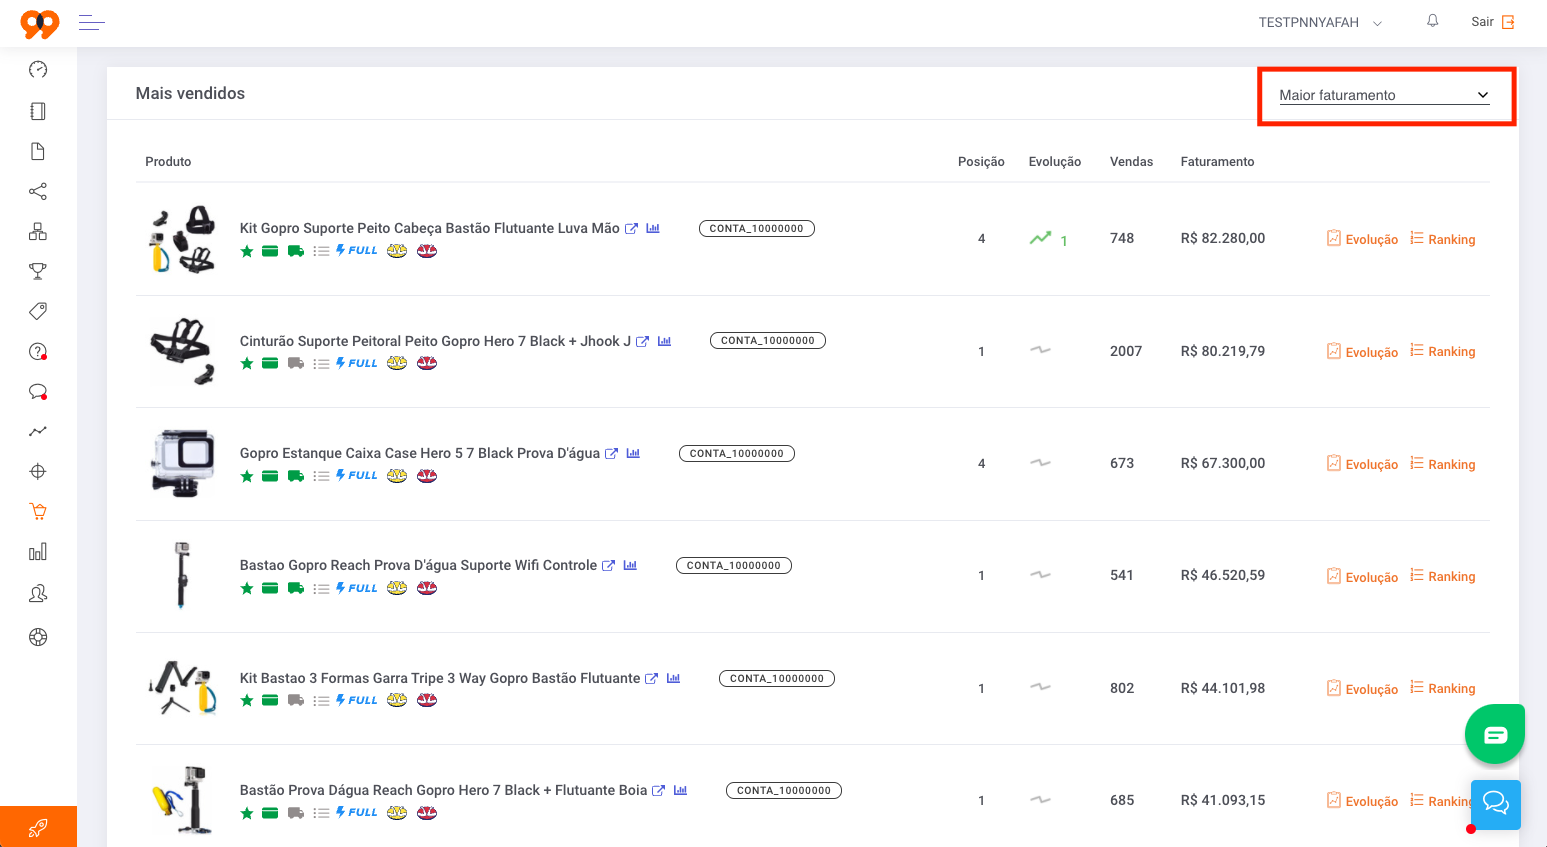Open chart icon for Kit Bastao 3 Formas
The image size is (1547, 847).
(673, 678)
